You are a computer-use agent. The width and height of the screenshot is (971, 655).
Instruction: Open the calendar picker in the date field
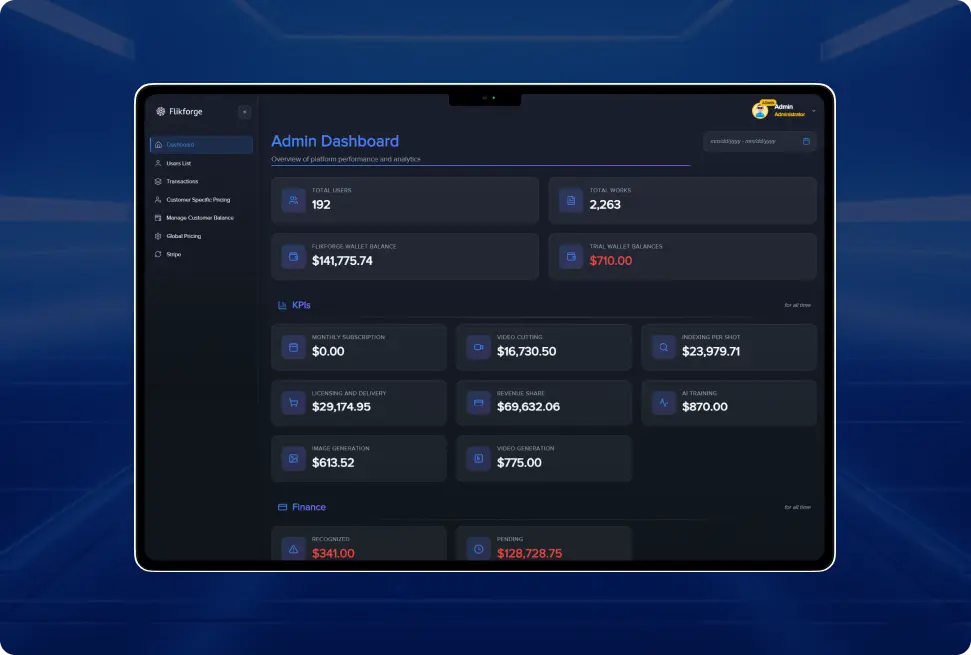[x=807, y=141]
